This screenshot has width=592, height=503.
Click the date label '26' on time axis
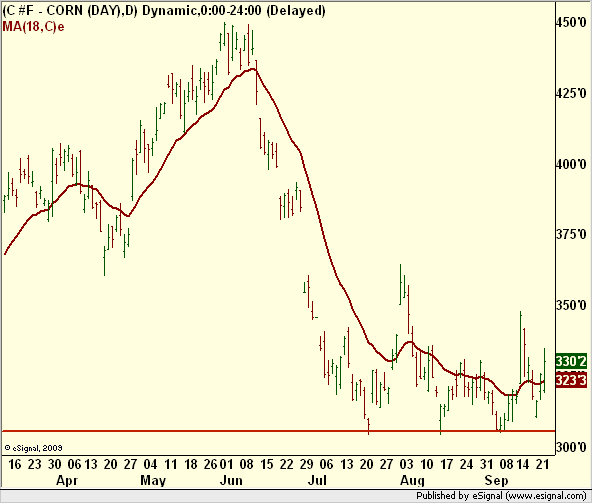tap(211, 464)
